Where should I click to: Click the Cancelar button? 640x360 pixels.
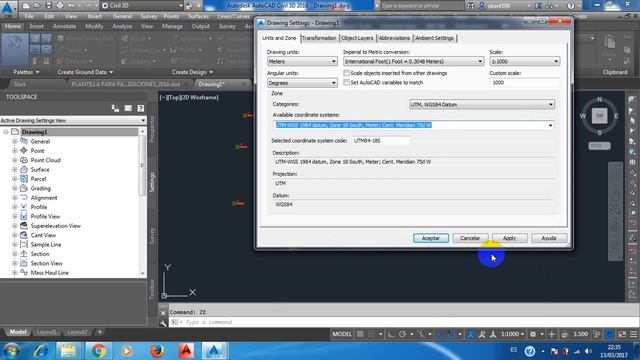pos(470,238)
